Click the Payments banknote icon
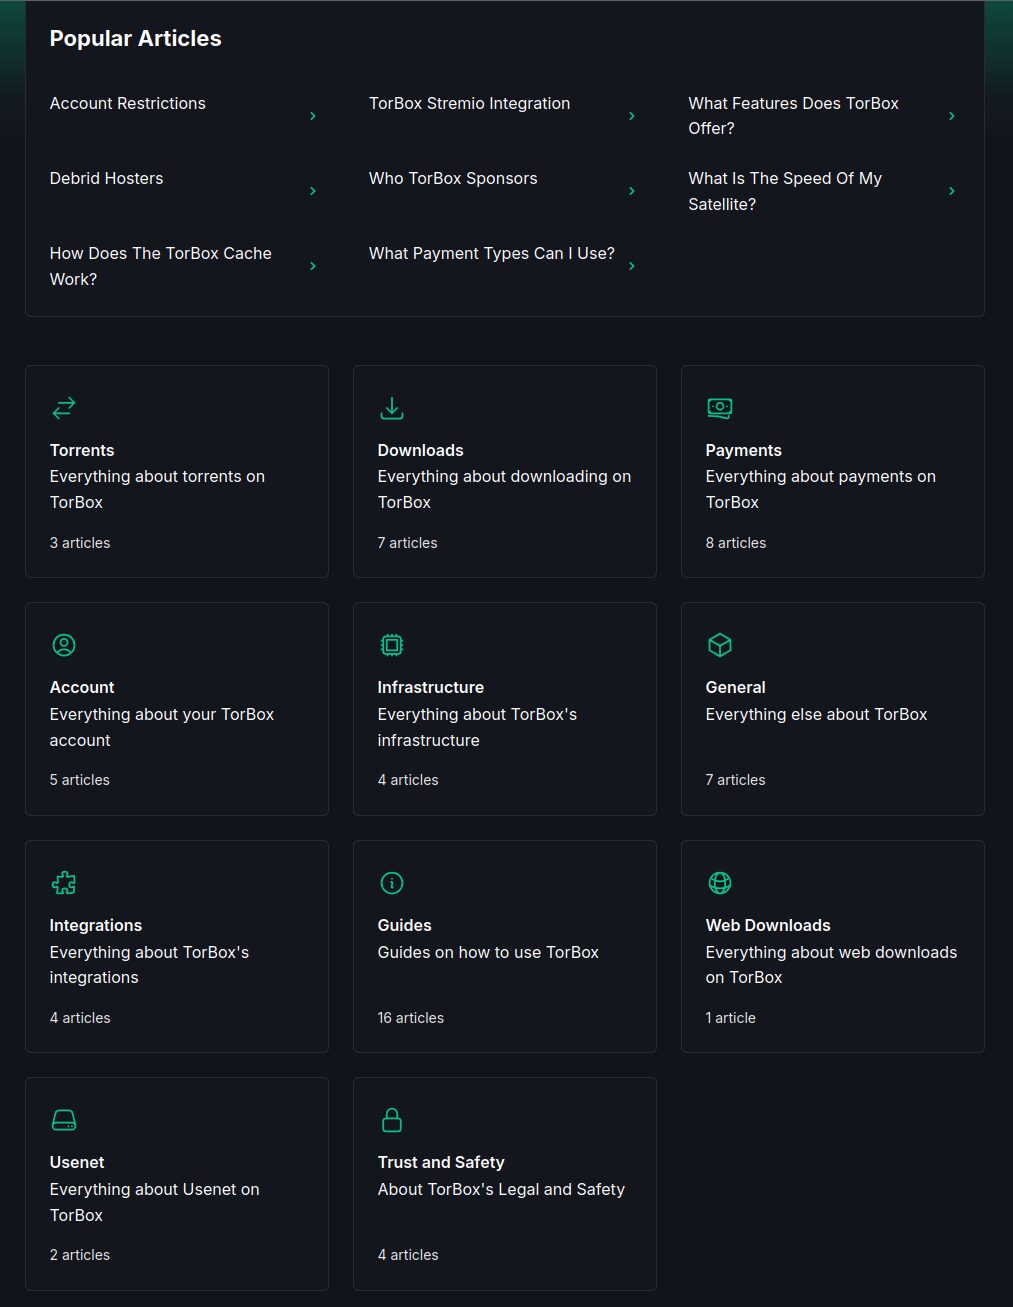Image resolution: width=1013 pixels, height=1307 pixels. [720, 408]
